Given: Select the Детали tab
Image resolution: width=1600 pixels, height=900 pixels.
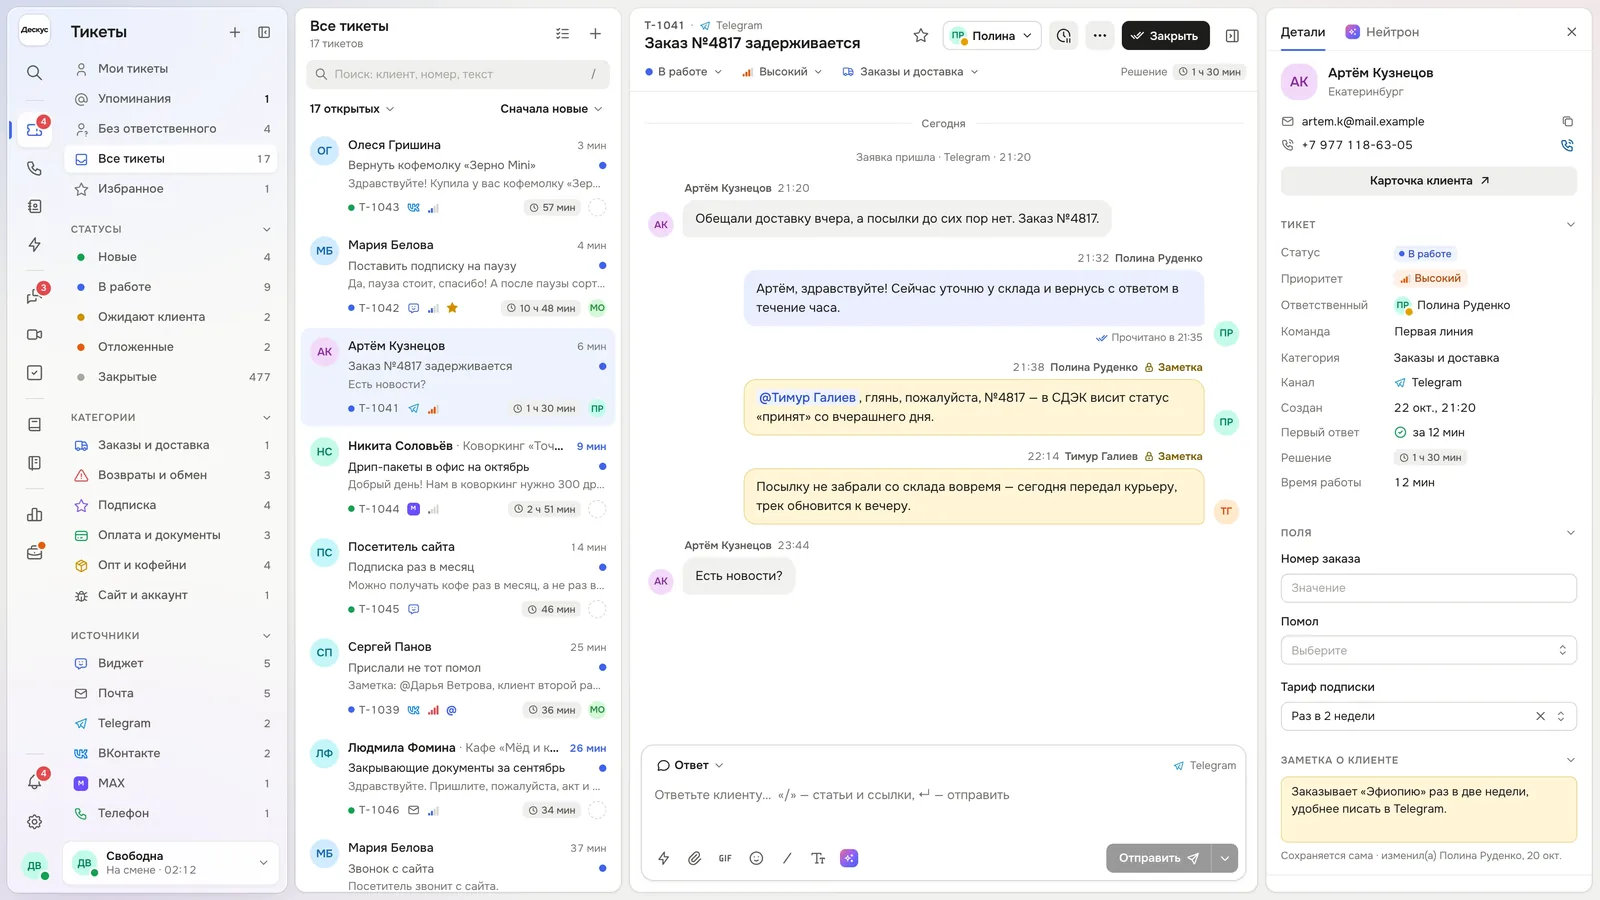Looking at the screenshot, I should [1303, 32].
